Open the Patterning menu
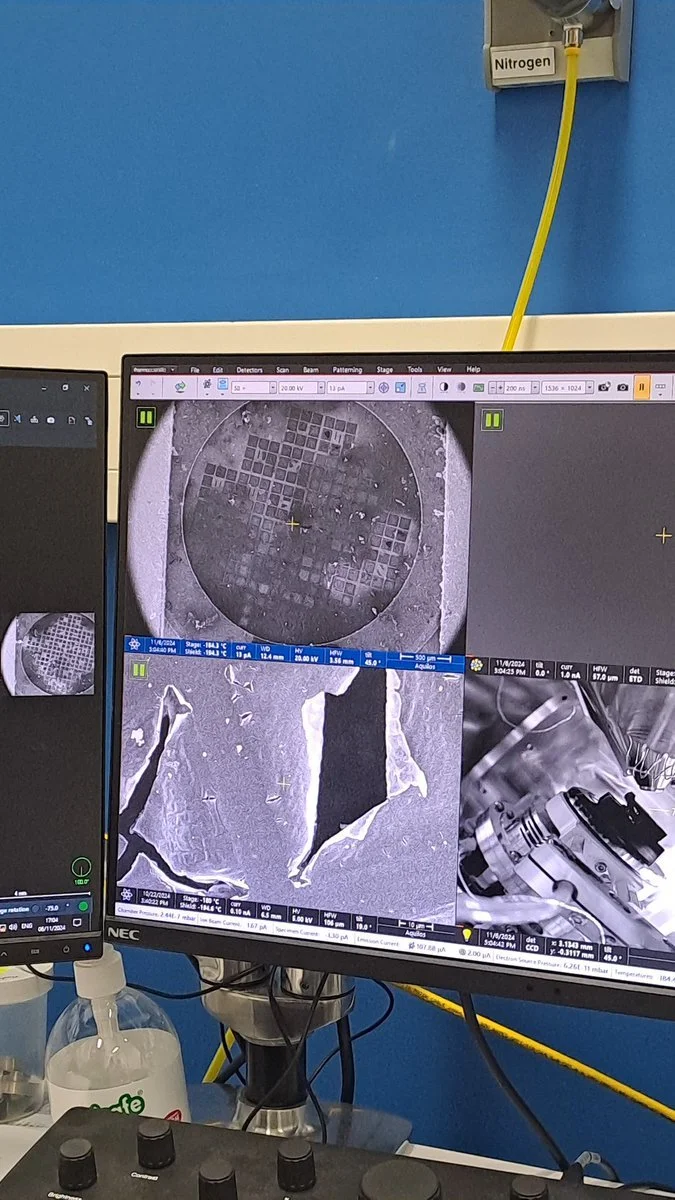The height and width of the screenshot is (1200, 675). (x=347, y=369)
